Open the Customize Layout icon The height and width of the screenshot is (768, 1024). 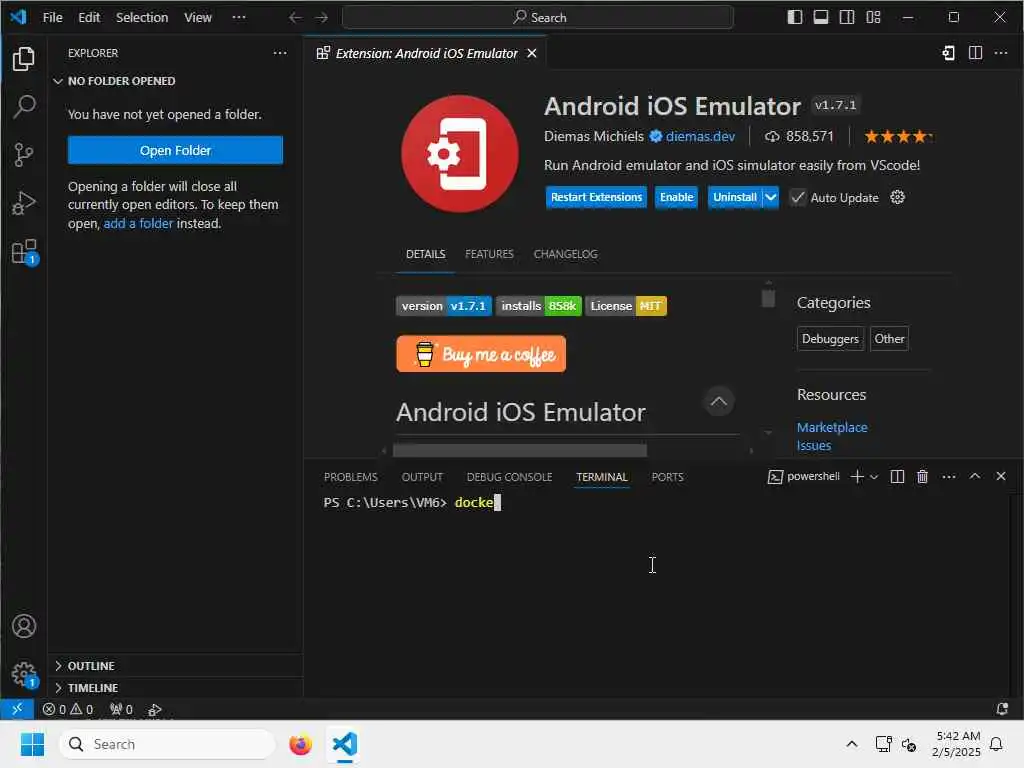873,17
